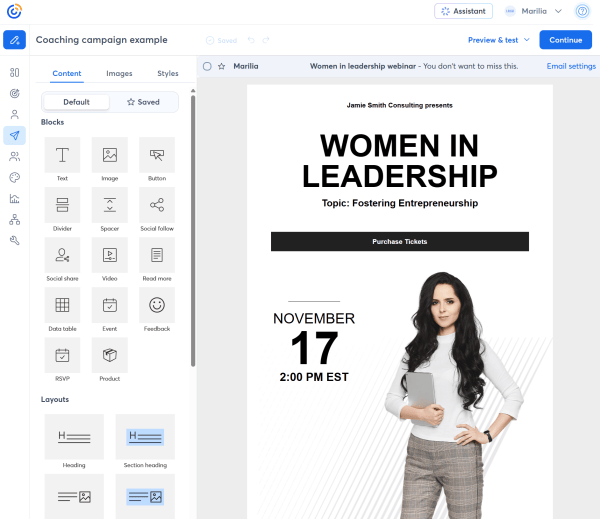Viewport: 600px width, 519px height.
Task: Select the Social follow block
Action: (157, 205)
